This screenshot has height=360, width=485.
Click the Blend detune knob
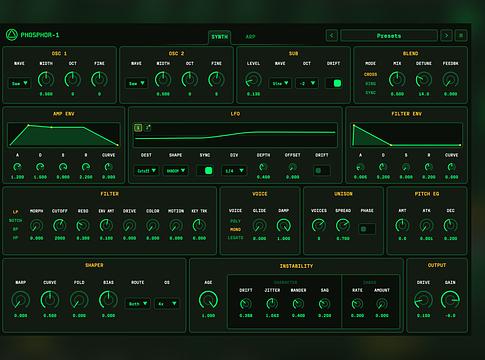(x=424, y=80)
